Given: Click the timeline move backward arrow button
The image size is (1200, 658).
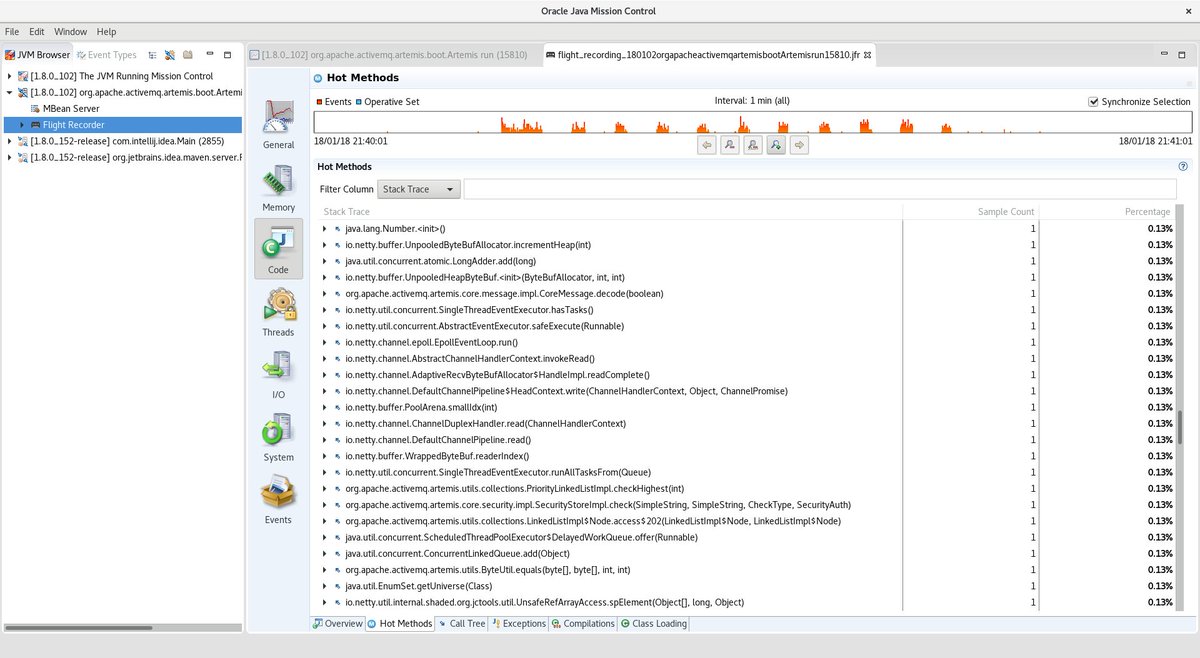Looking at the screenshot, I should tap(707, 145).
